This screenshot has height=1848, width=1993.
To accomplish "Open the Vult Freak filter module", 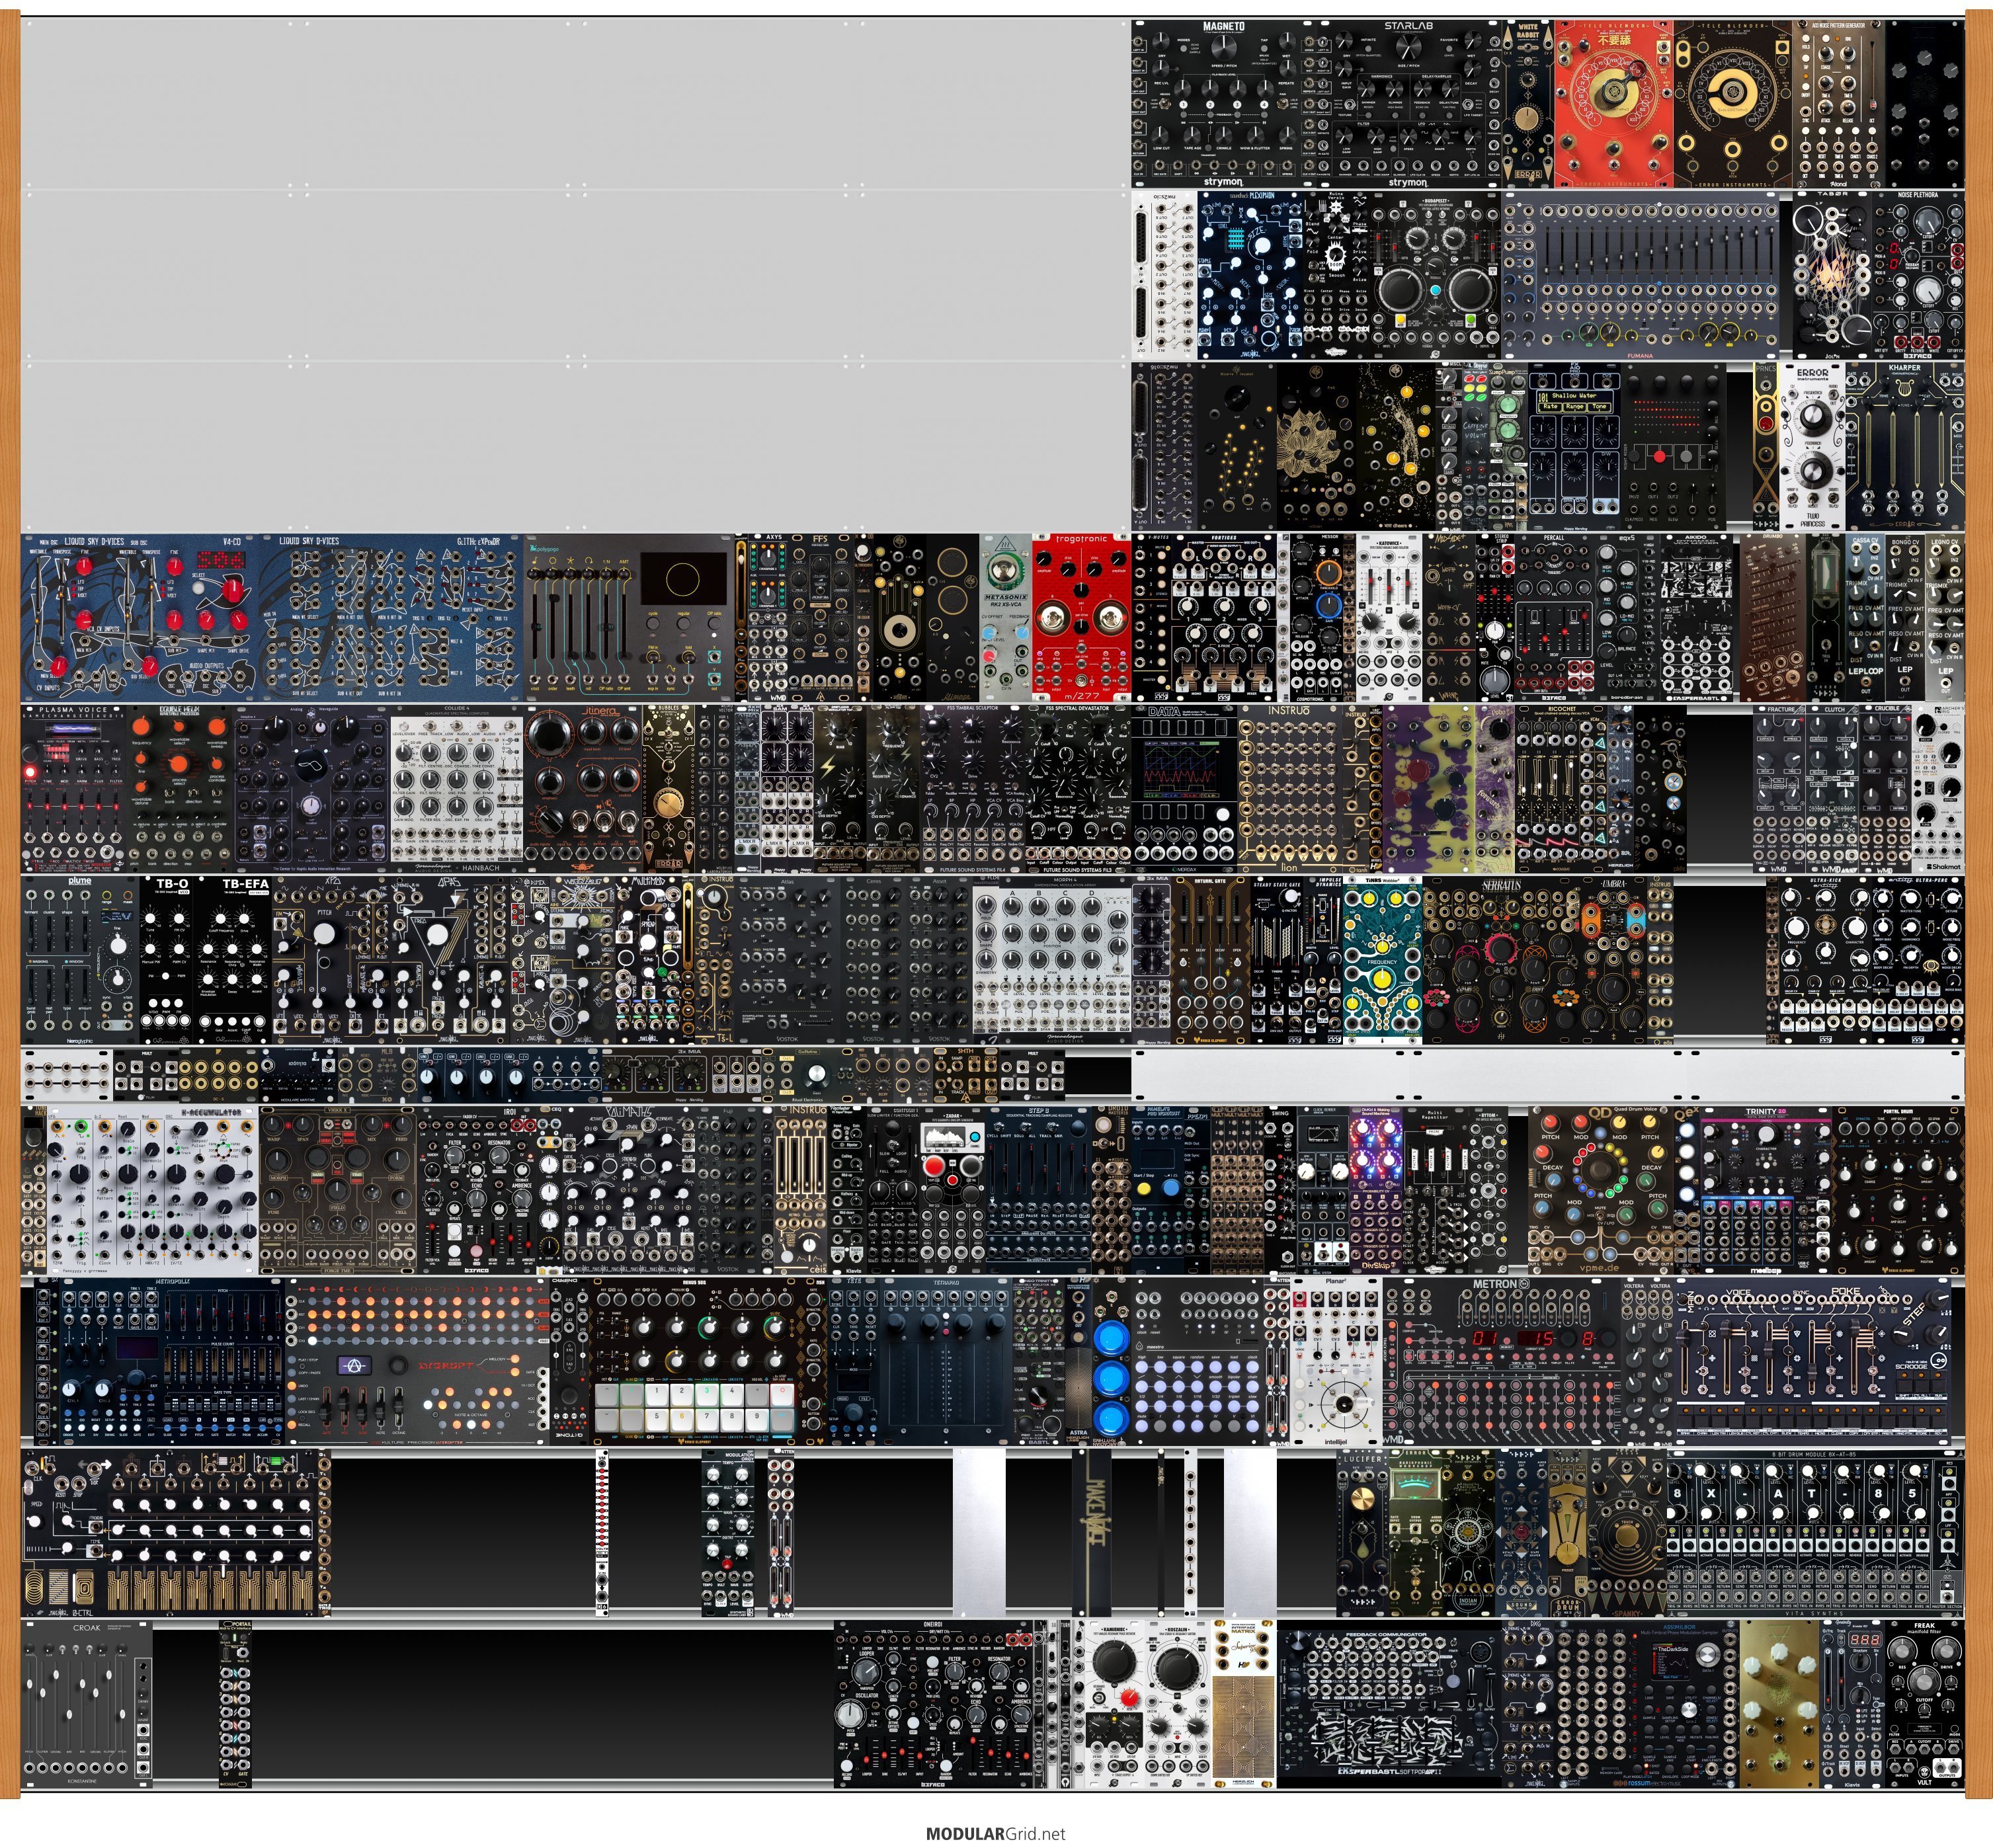I will pyautogui.click(x=1924, y=1704).
